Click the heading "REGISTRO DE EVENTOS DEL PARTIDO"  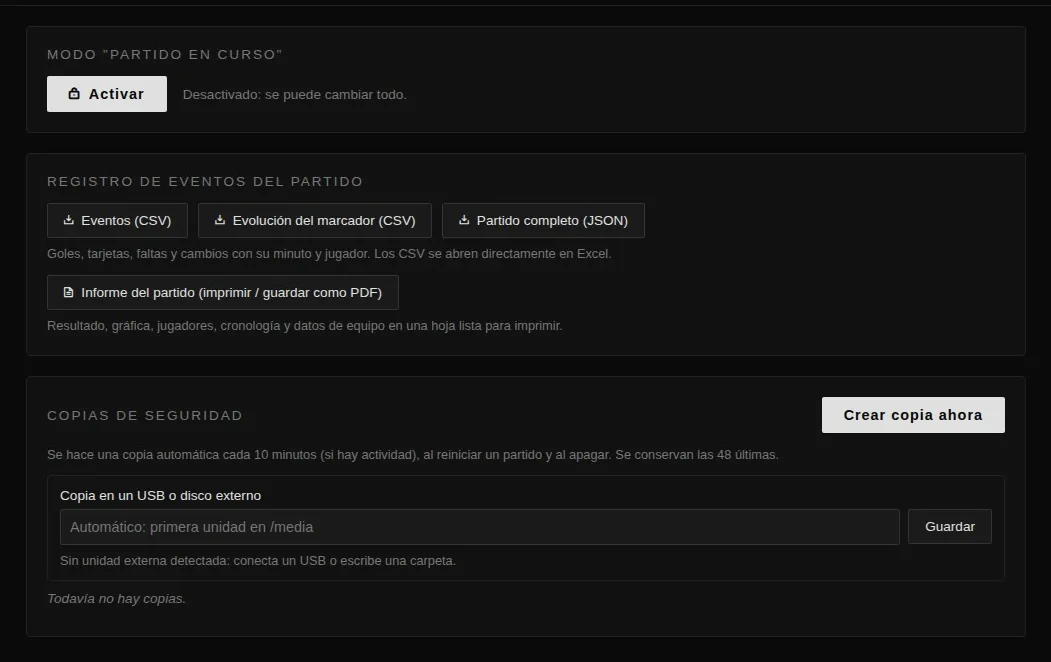click(205, 182)
